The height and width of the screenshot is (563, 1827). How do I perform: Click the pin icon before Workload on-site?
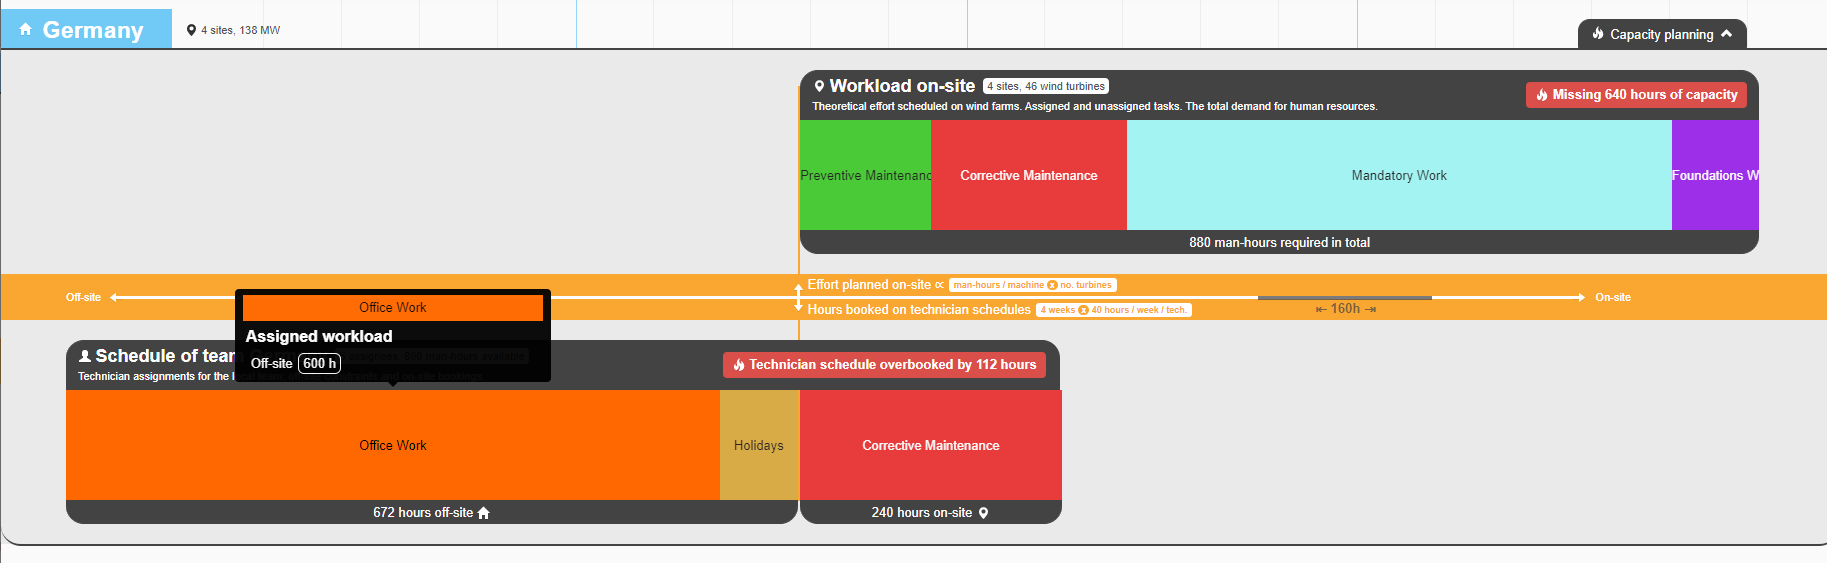tap(819, 87)
